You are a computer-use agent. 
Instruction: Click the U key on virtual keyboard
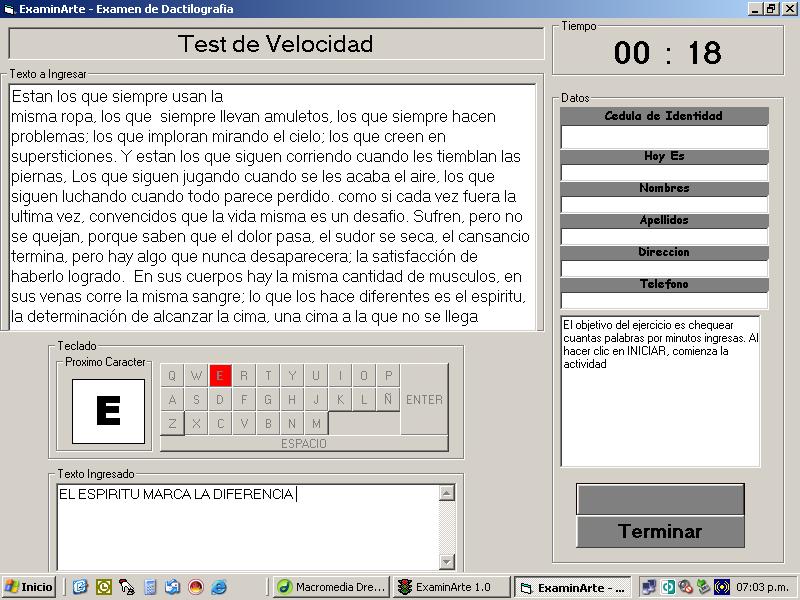pos(316,376)
